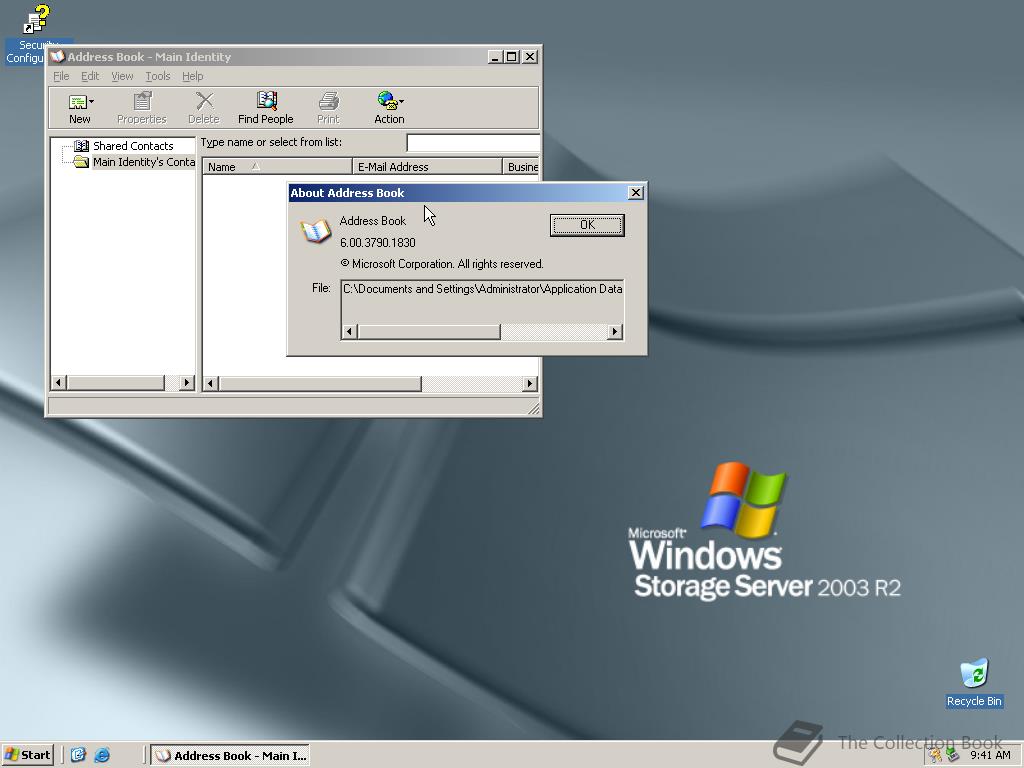Image resolution: width=1024 pixels, height=768 pixels.
Task: Minimize the Address Book window
Action: pos(496,57)
